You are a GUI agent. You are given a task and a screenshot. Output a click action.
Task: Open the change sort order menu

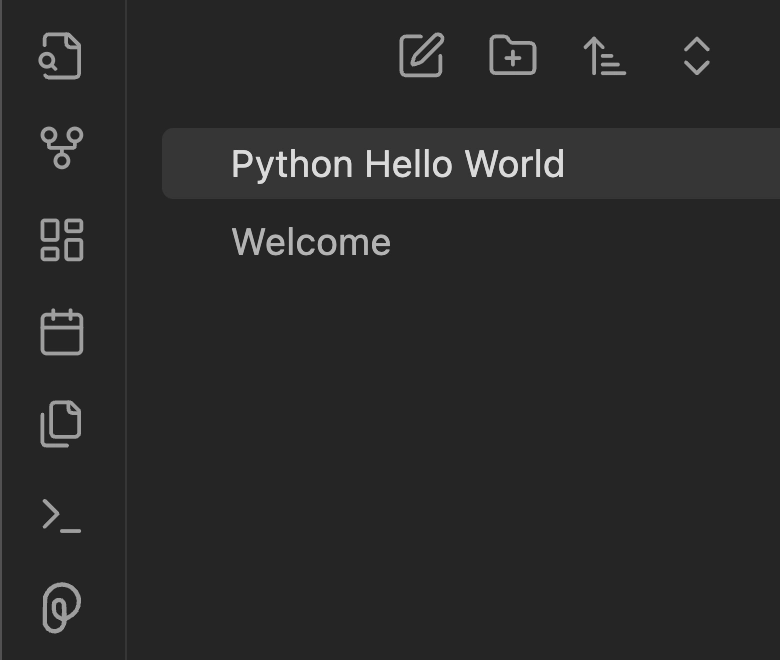click(604, 56)
